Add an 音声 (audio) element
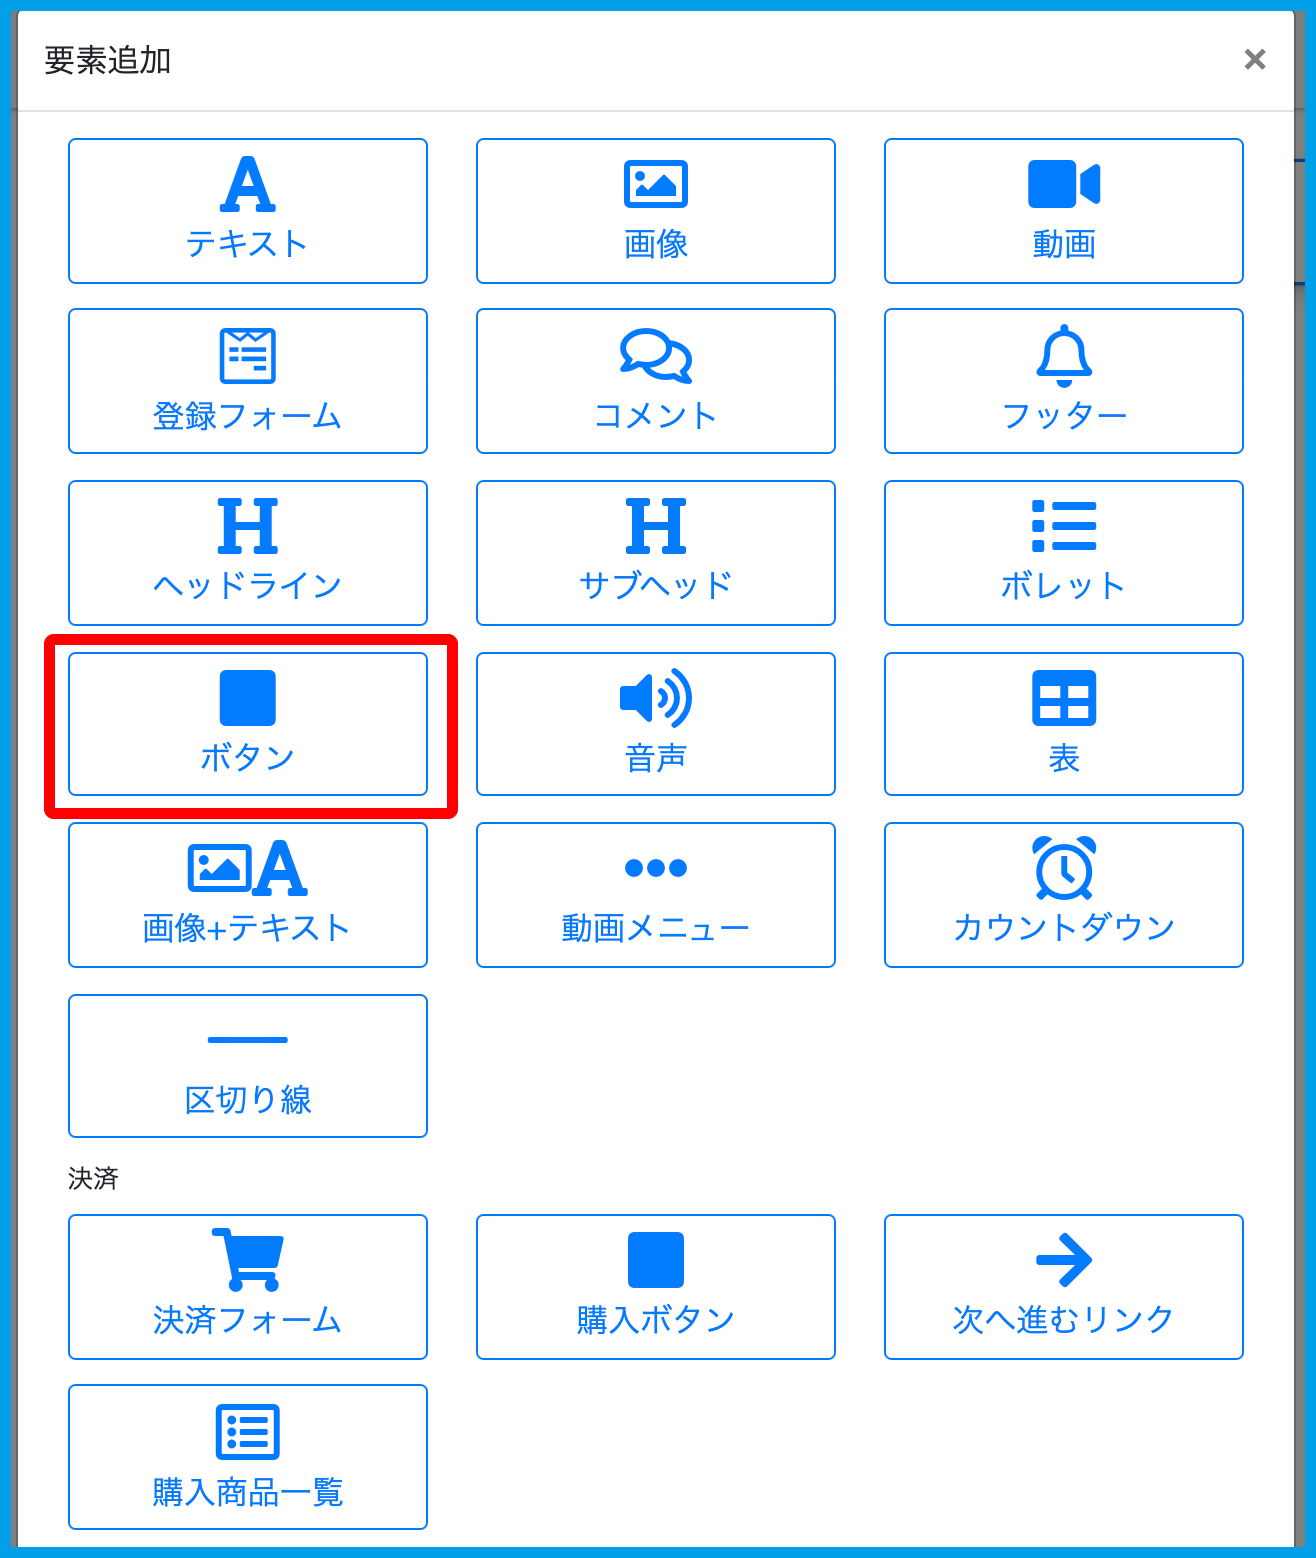Image resolution: width=1316 pixels, height=1558 pixels. tap(655, 724)
